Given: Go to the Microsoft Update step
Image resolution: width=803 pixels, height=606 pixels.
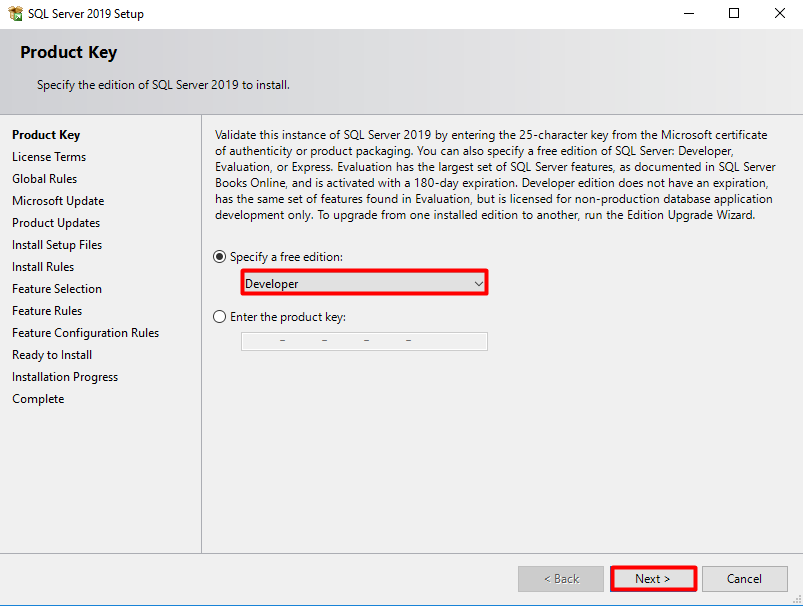Looking at the screenshot, I should click(58, 201).
